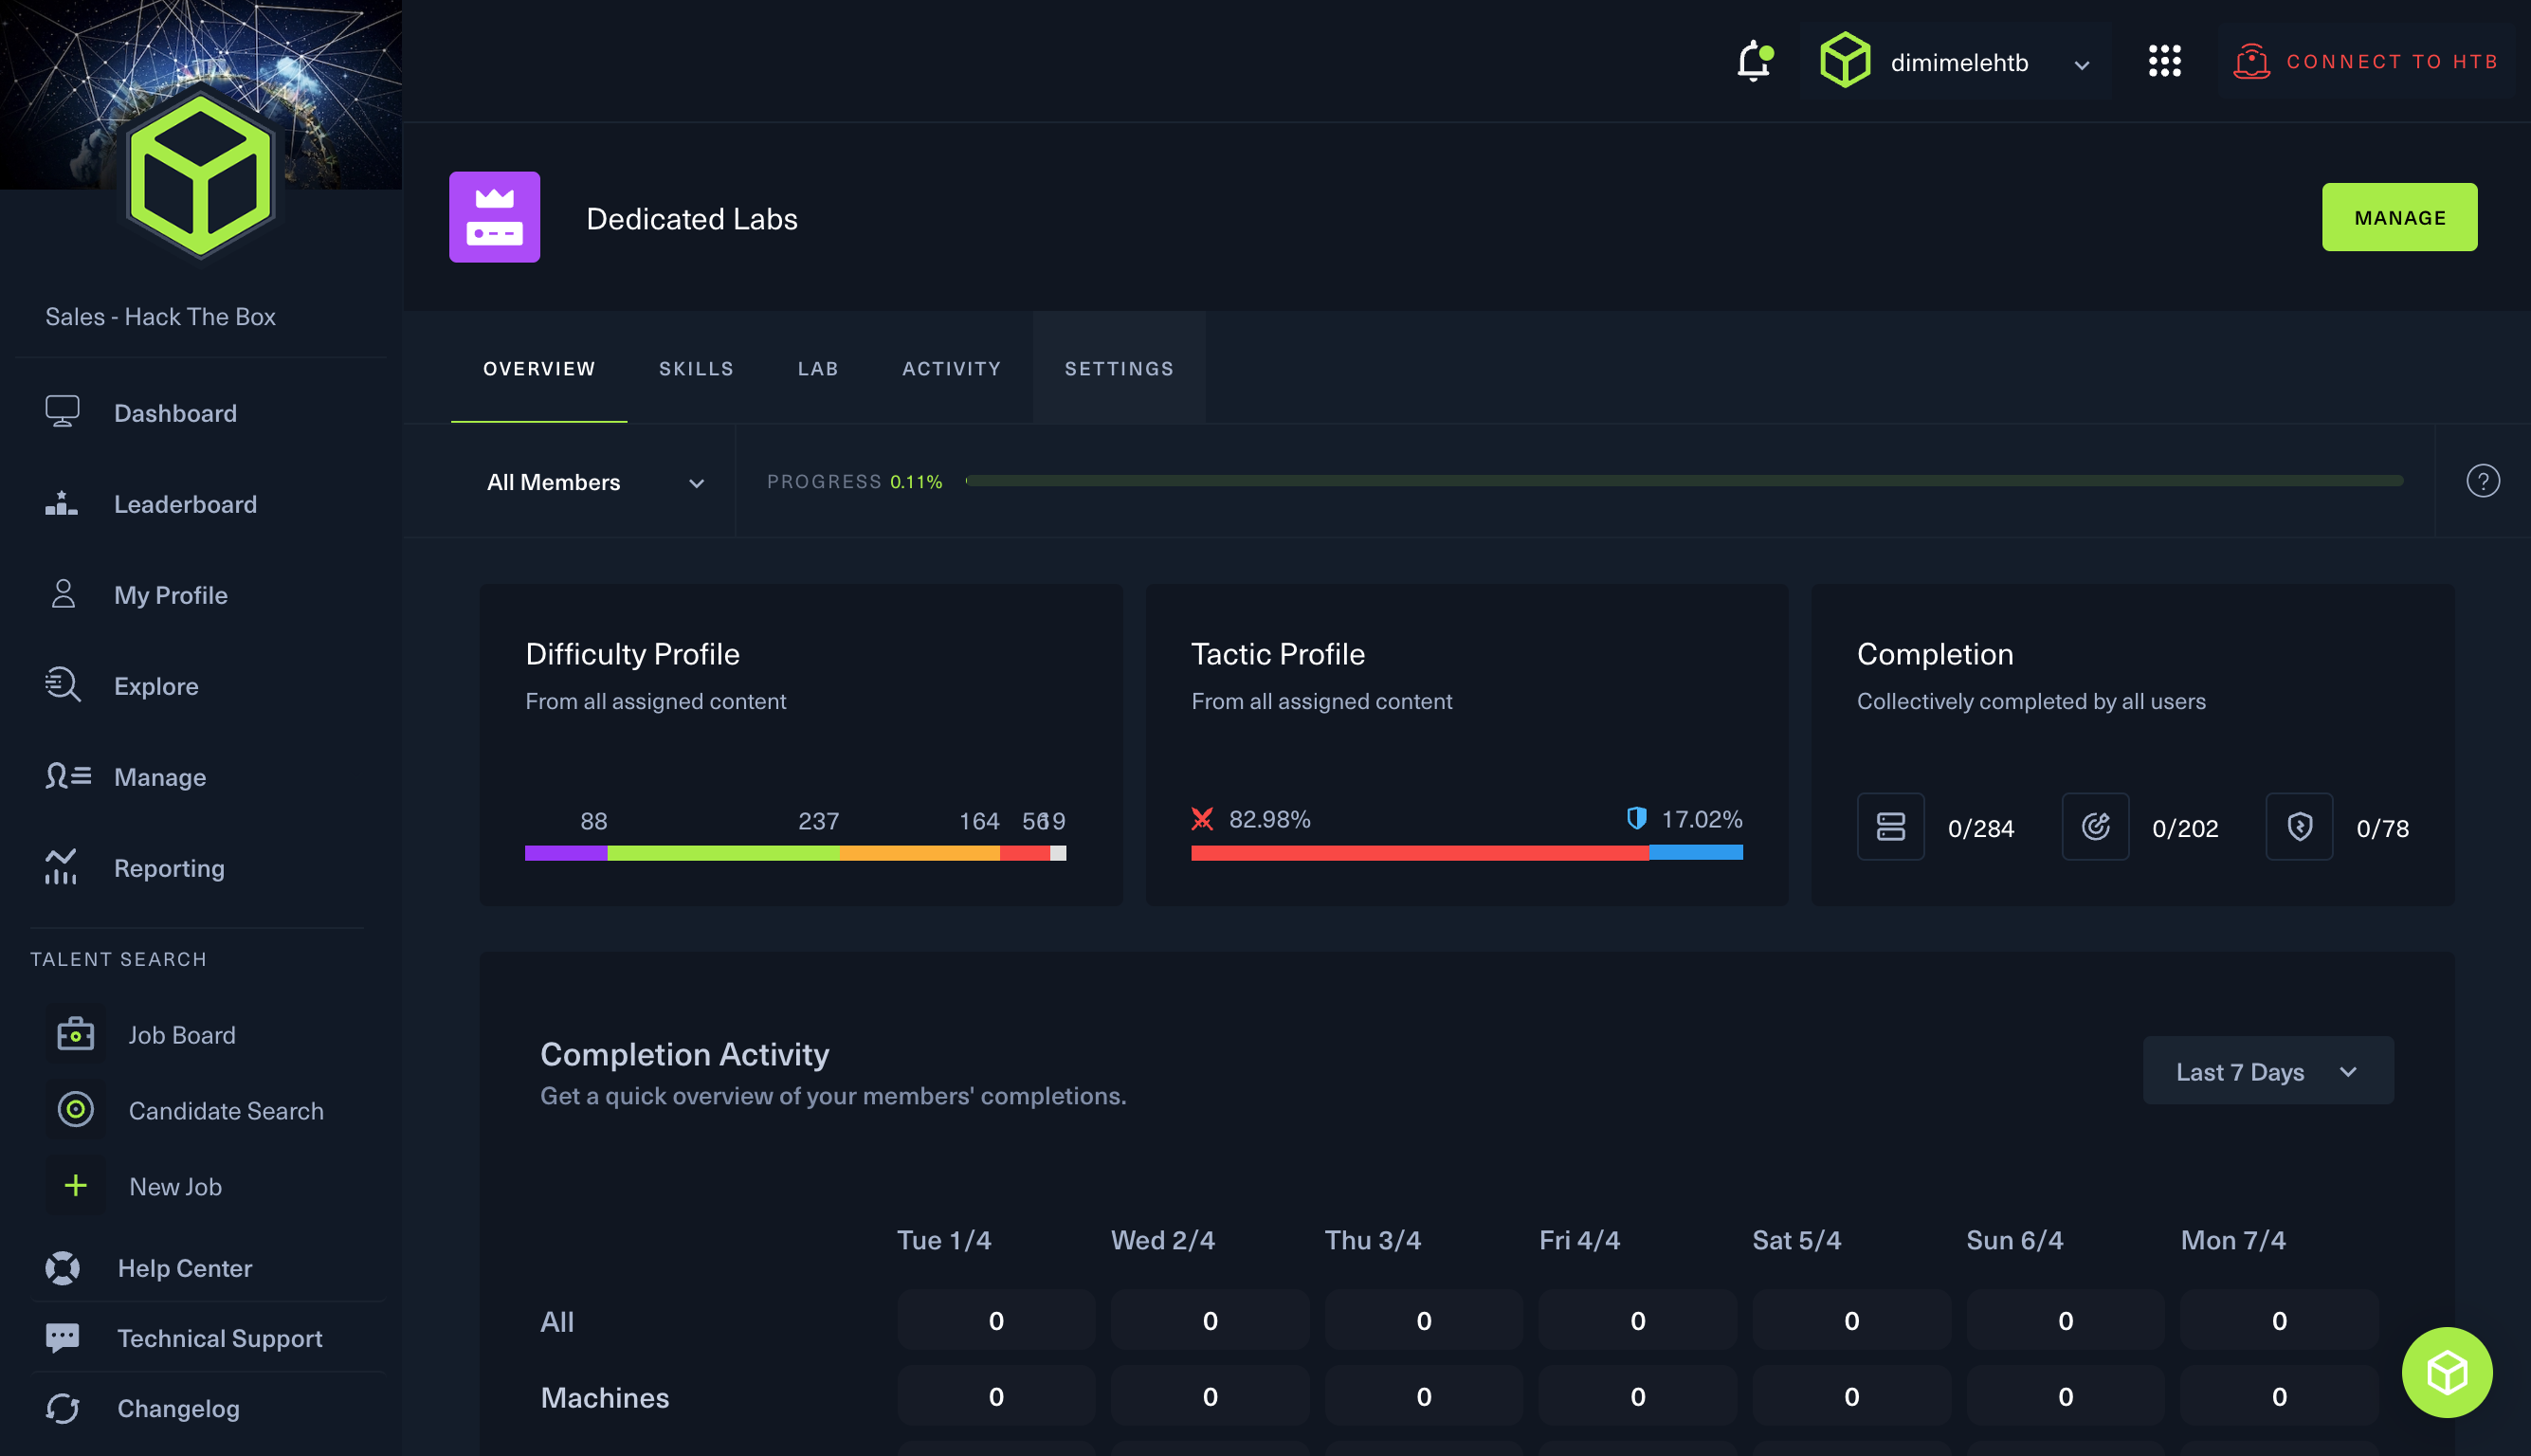This screenshot has height=1456, width=2531.
Task: Click the target icon beside 0/202
Action: [x=2095, y=827]
